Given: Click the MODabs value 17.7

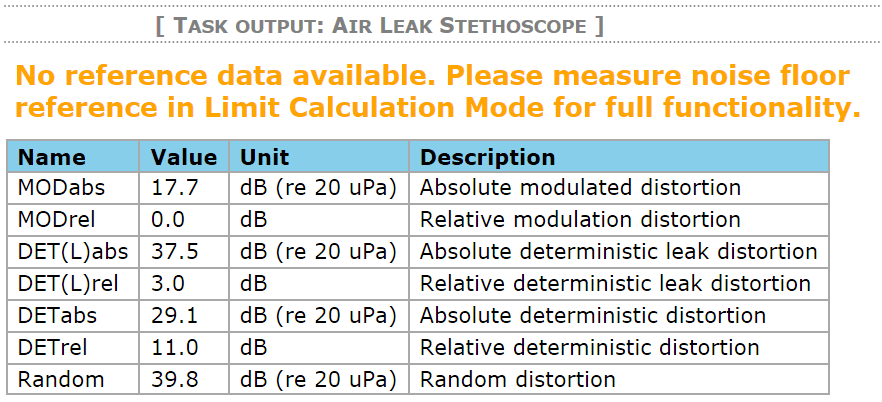Looking at the screenshot, I should click(x=184, y=188).
